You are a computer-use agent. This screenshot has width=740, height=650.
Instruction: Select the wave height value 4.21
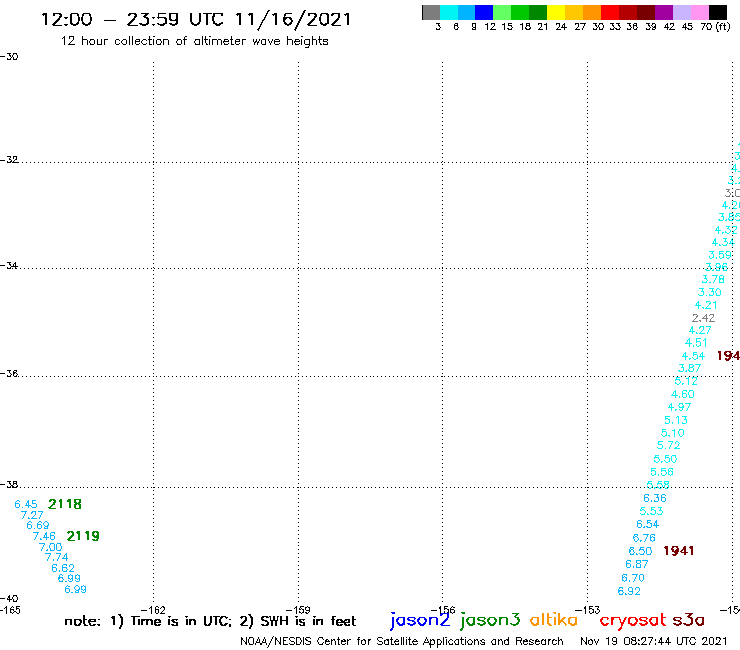pyautogui.click(x=706, y=305)
